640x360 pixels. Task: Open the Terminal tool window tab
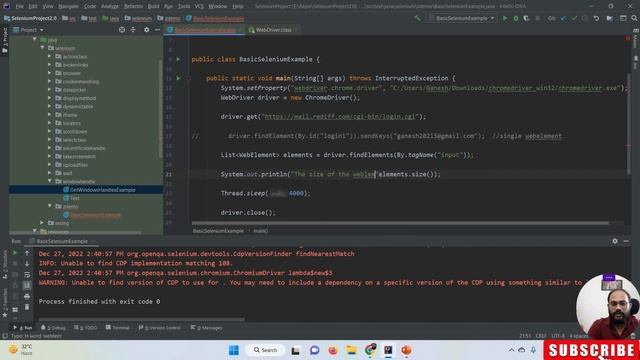click(x=118, y=328)
